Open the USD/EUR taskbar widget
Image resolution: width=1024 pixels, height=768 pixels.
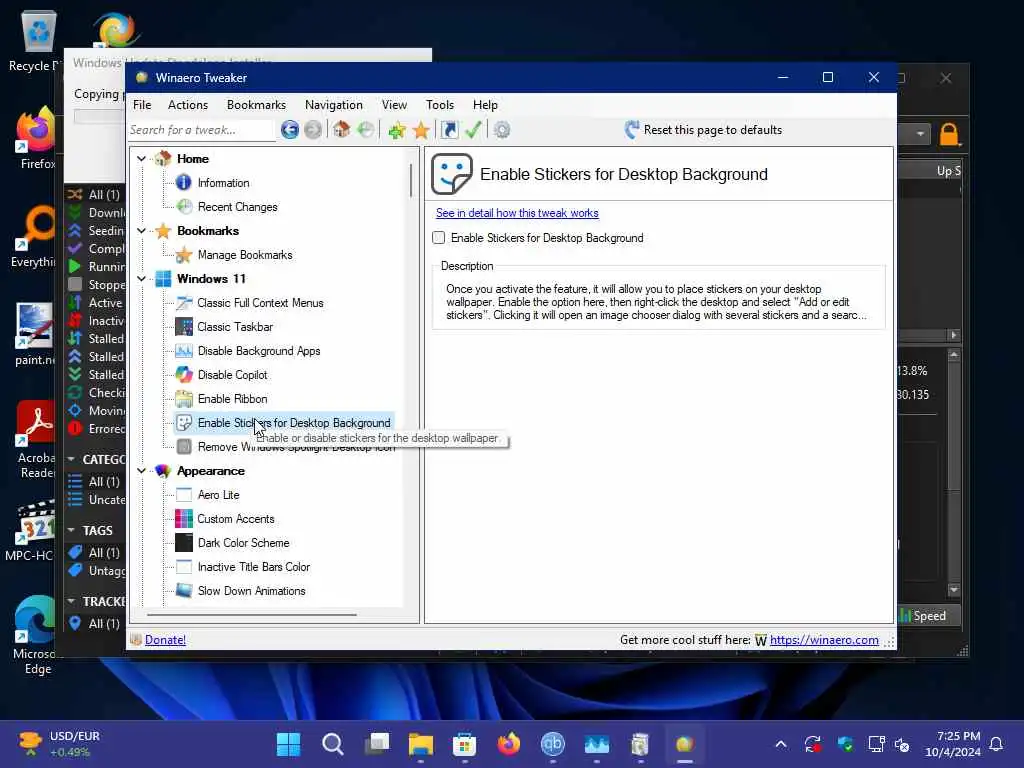point(59,744)
